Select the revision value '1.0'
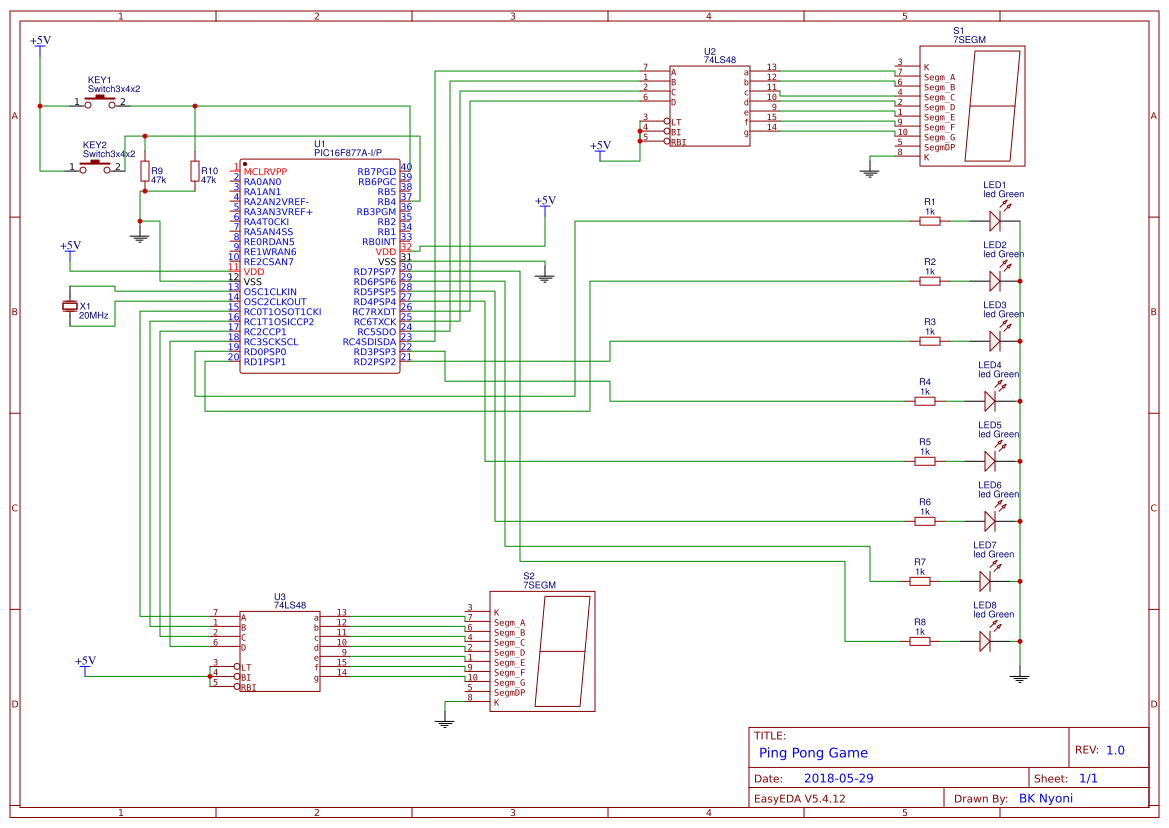The height and width of the screenshot is (828, 1169). [1115, 750]
